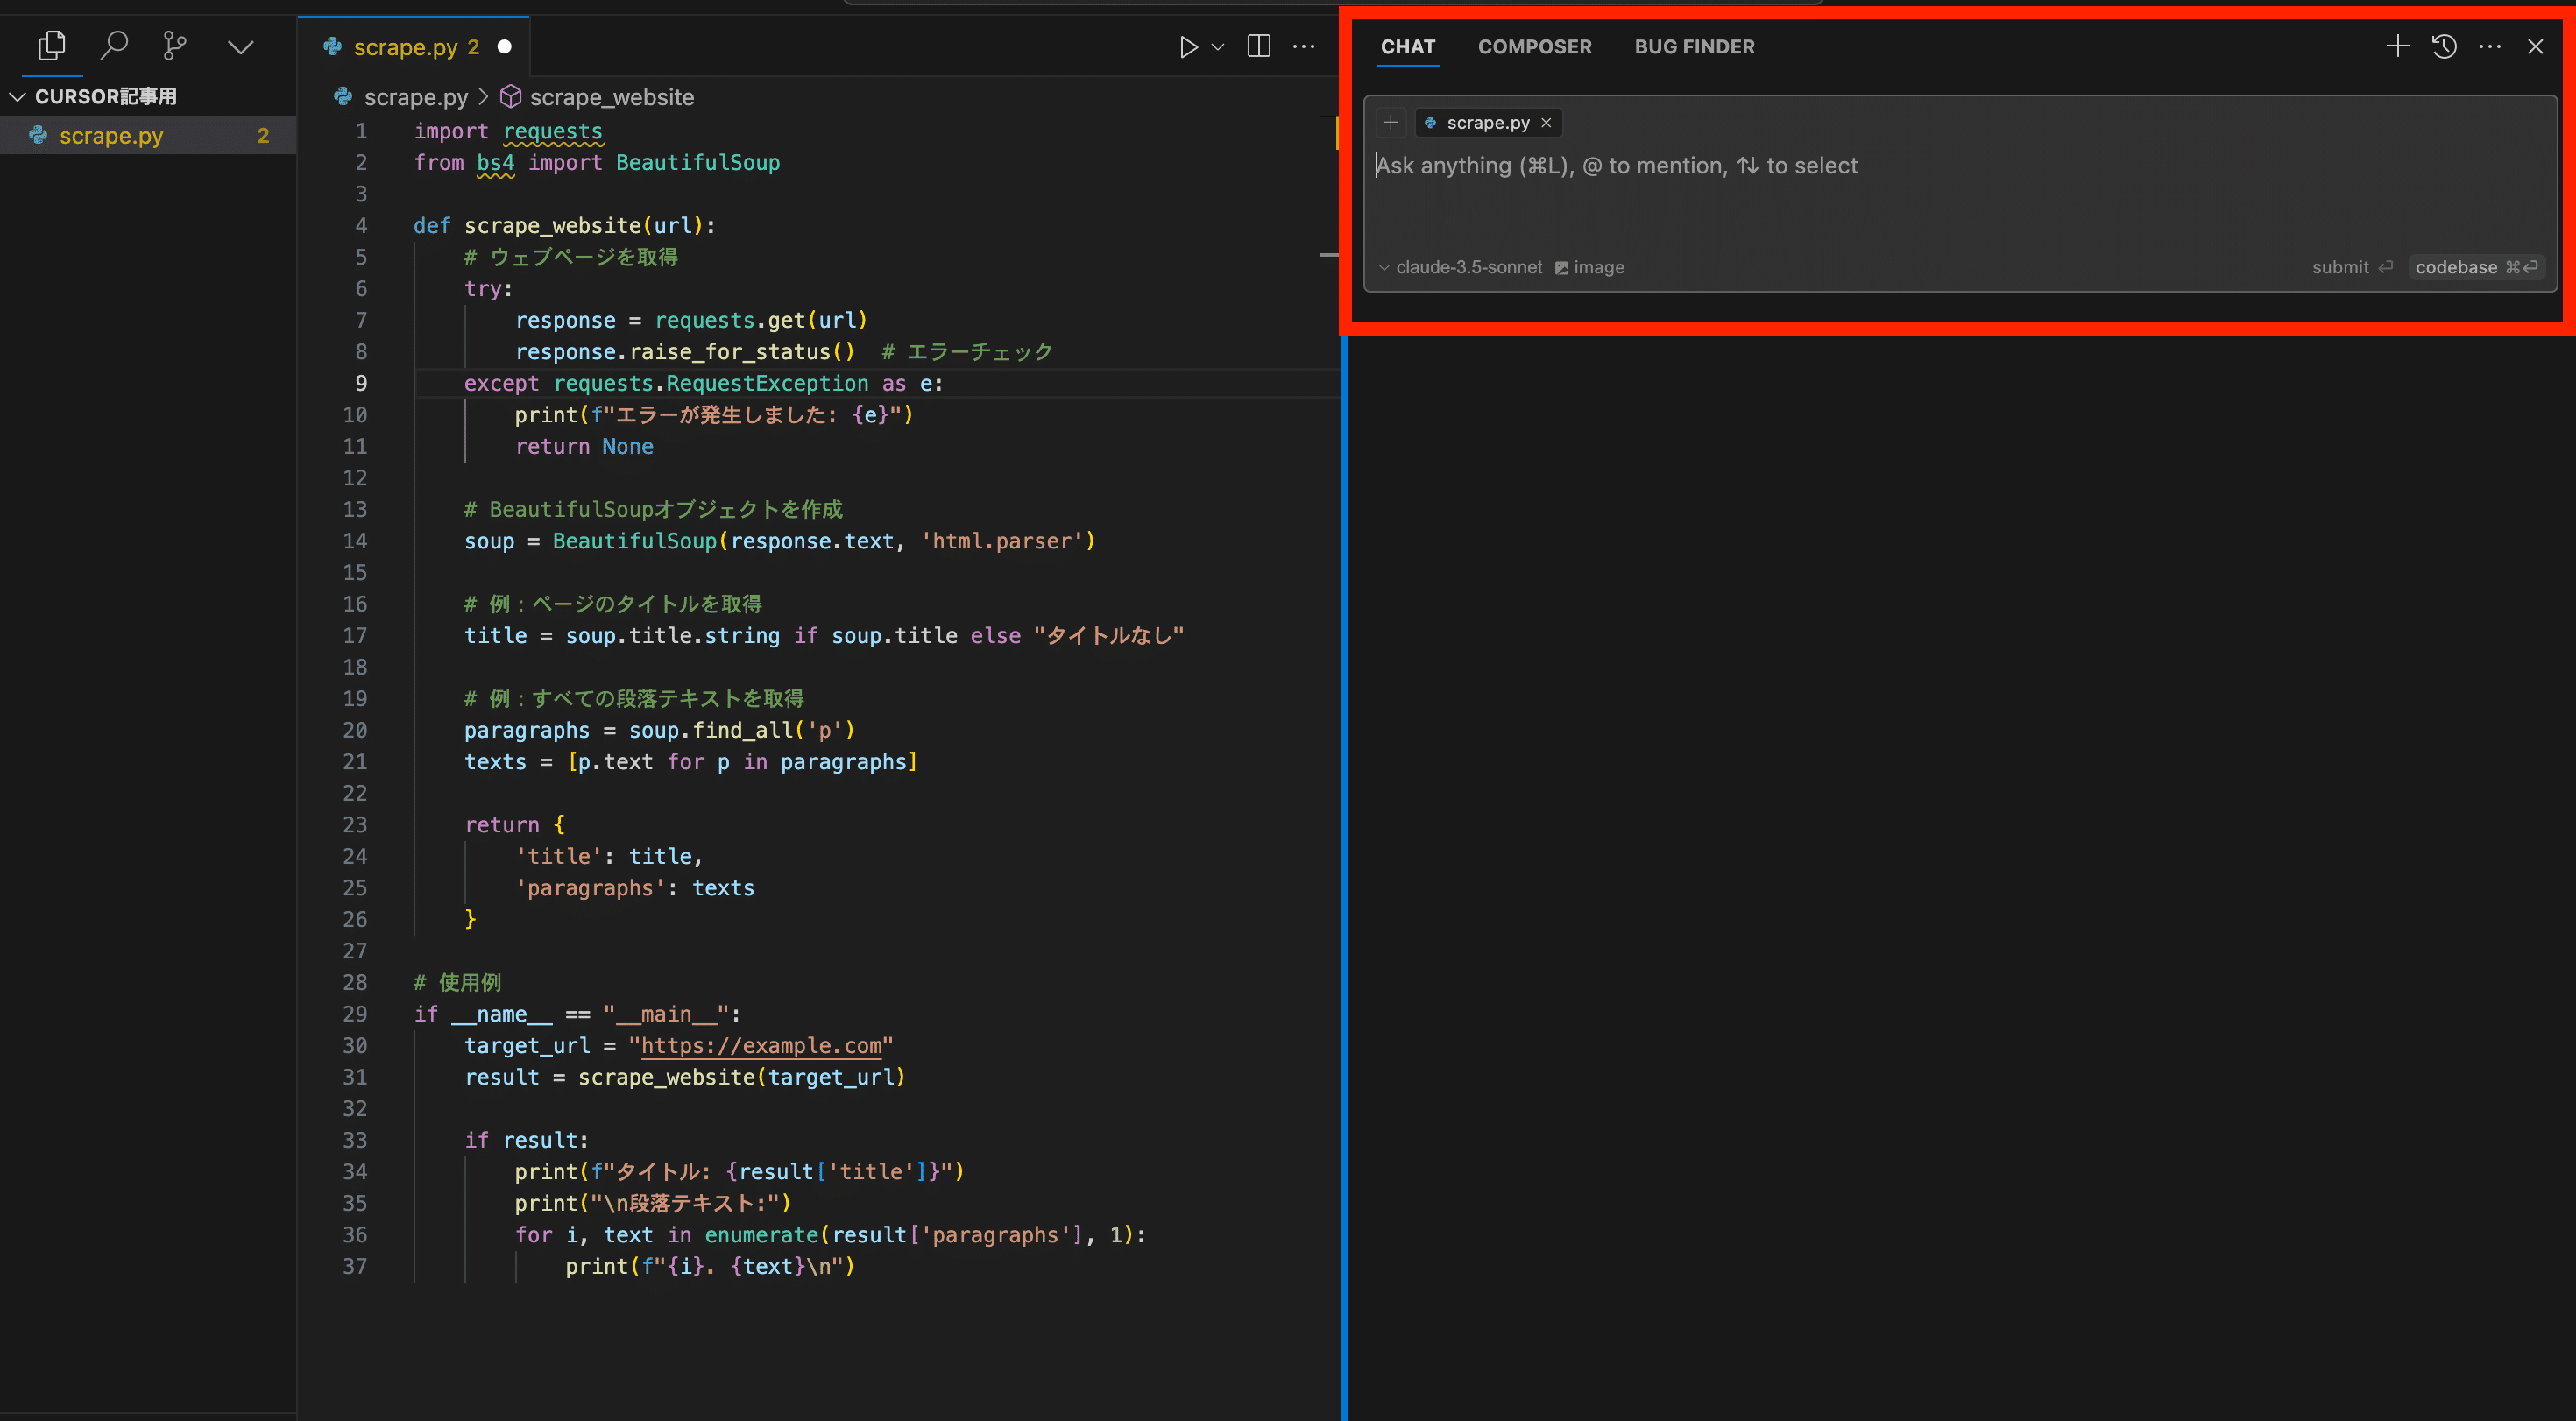Click the codebase submit button
2576x1421 pixels.
(2474, 268)
